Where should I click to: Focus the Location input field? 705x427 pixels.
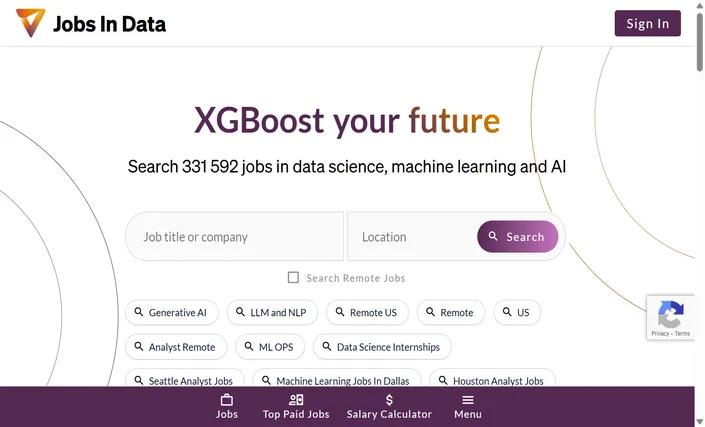point(413,236)
